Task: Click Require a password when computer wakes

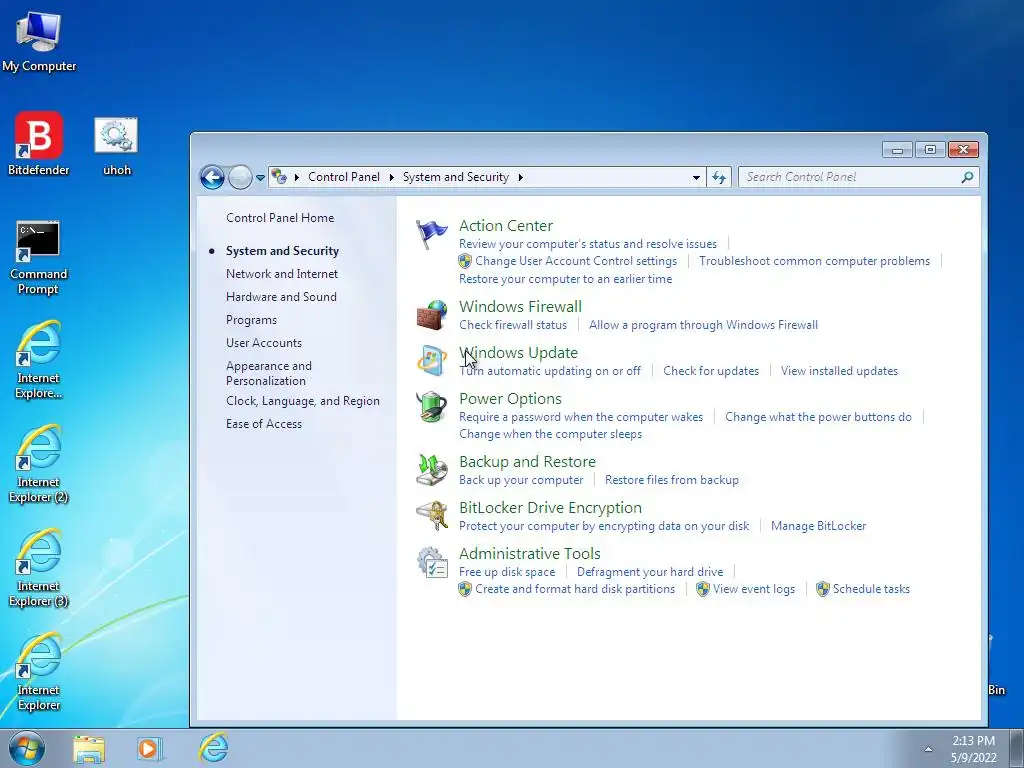Action: click(581, 417)
